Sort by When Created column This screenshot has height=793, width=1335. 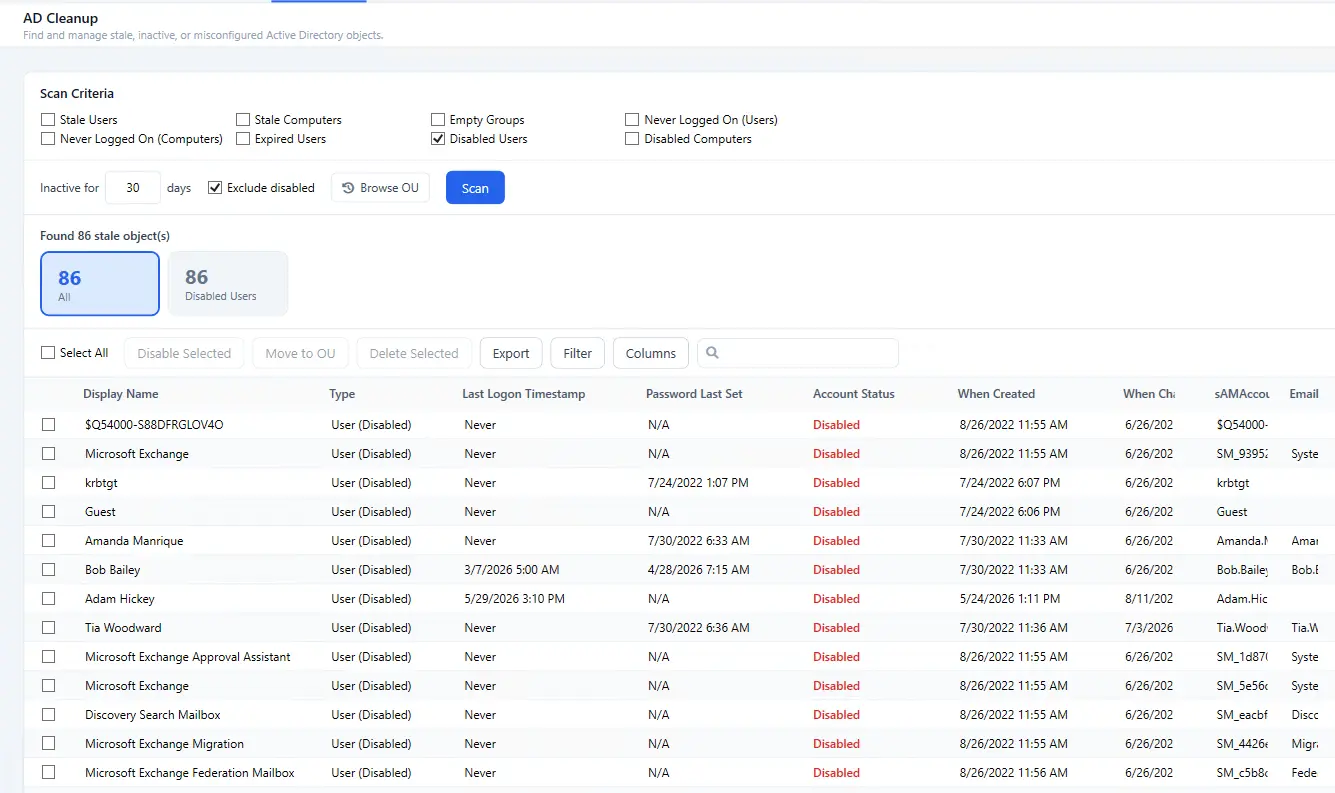tap(996, 394)
